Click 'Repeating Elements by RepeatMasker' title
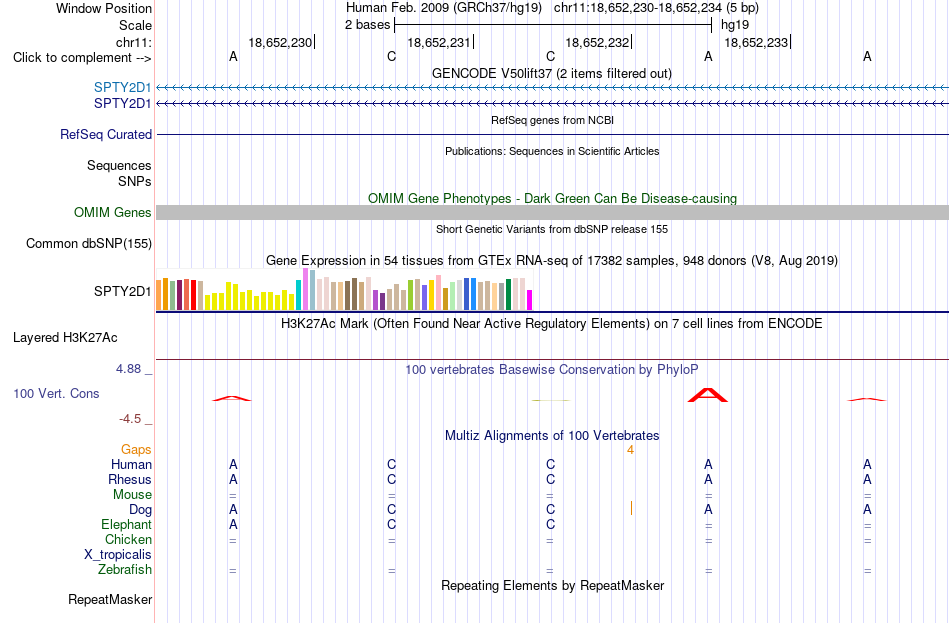 tap(553, 585)
